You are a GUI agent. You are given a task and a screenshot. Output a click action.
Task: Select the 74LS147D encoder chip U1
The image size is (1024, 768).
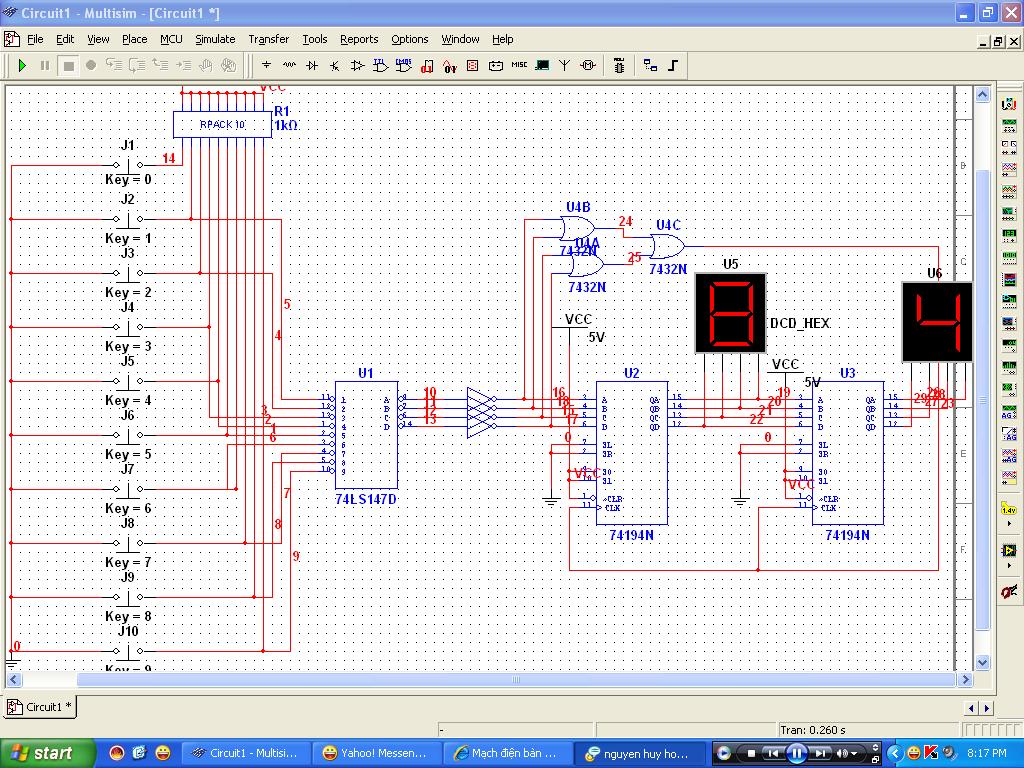coord(366,435)
